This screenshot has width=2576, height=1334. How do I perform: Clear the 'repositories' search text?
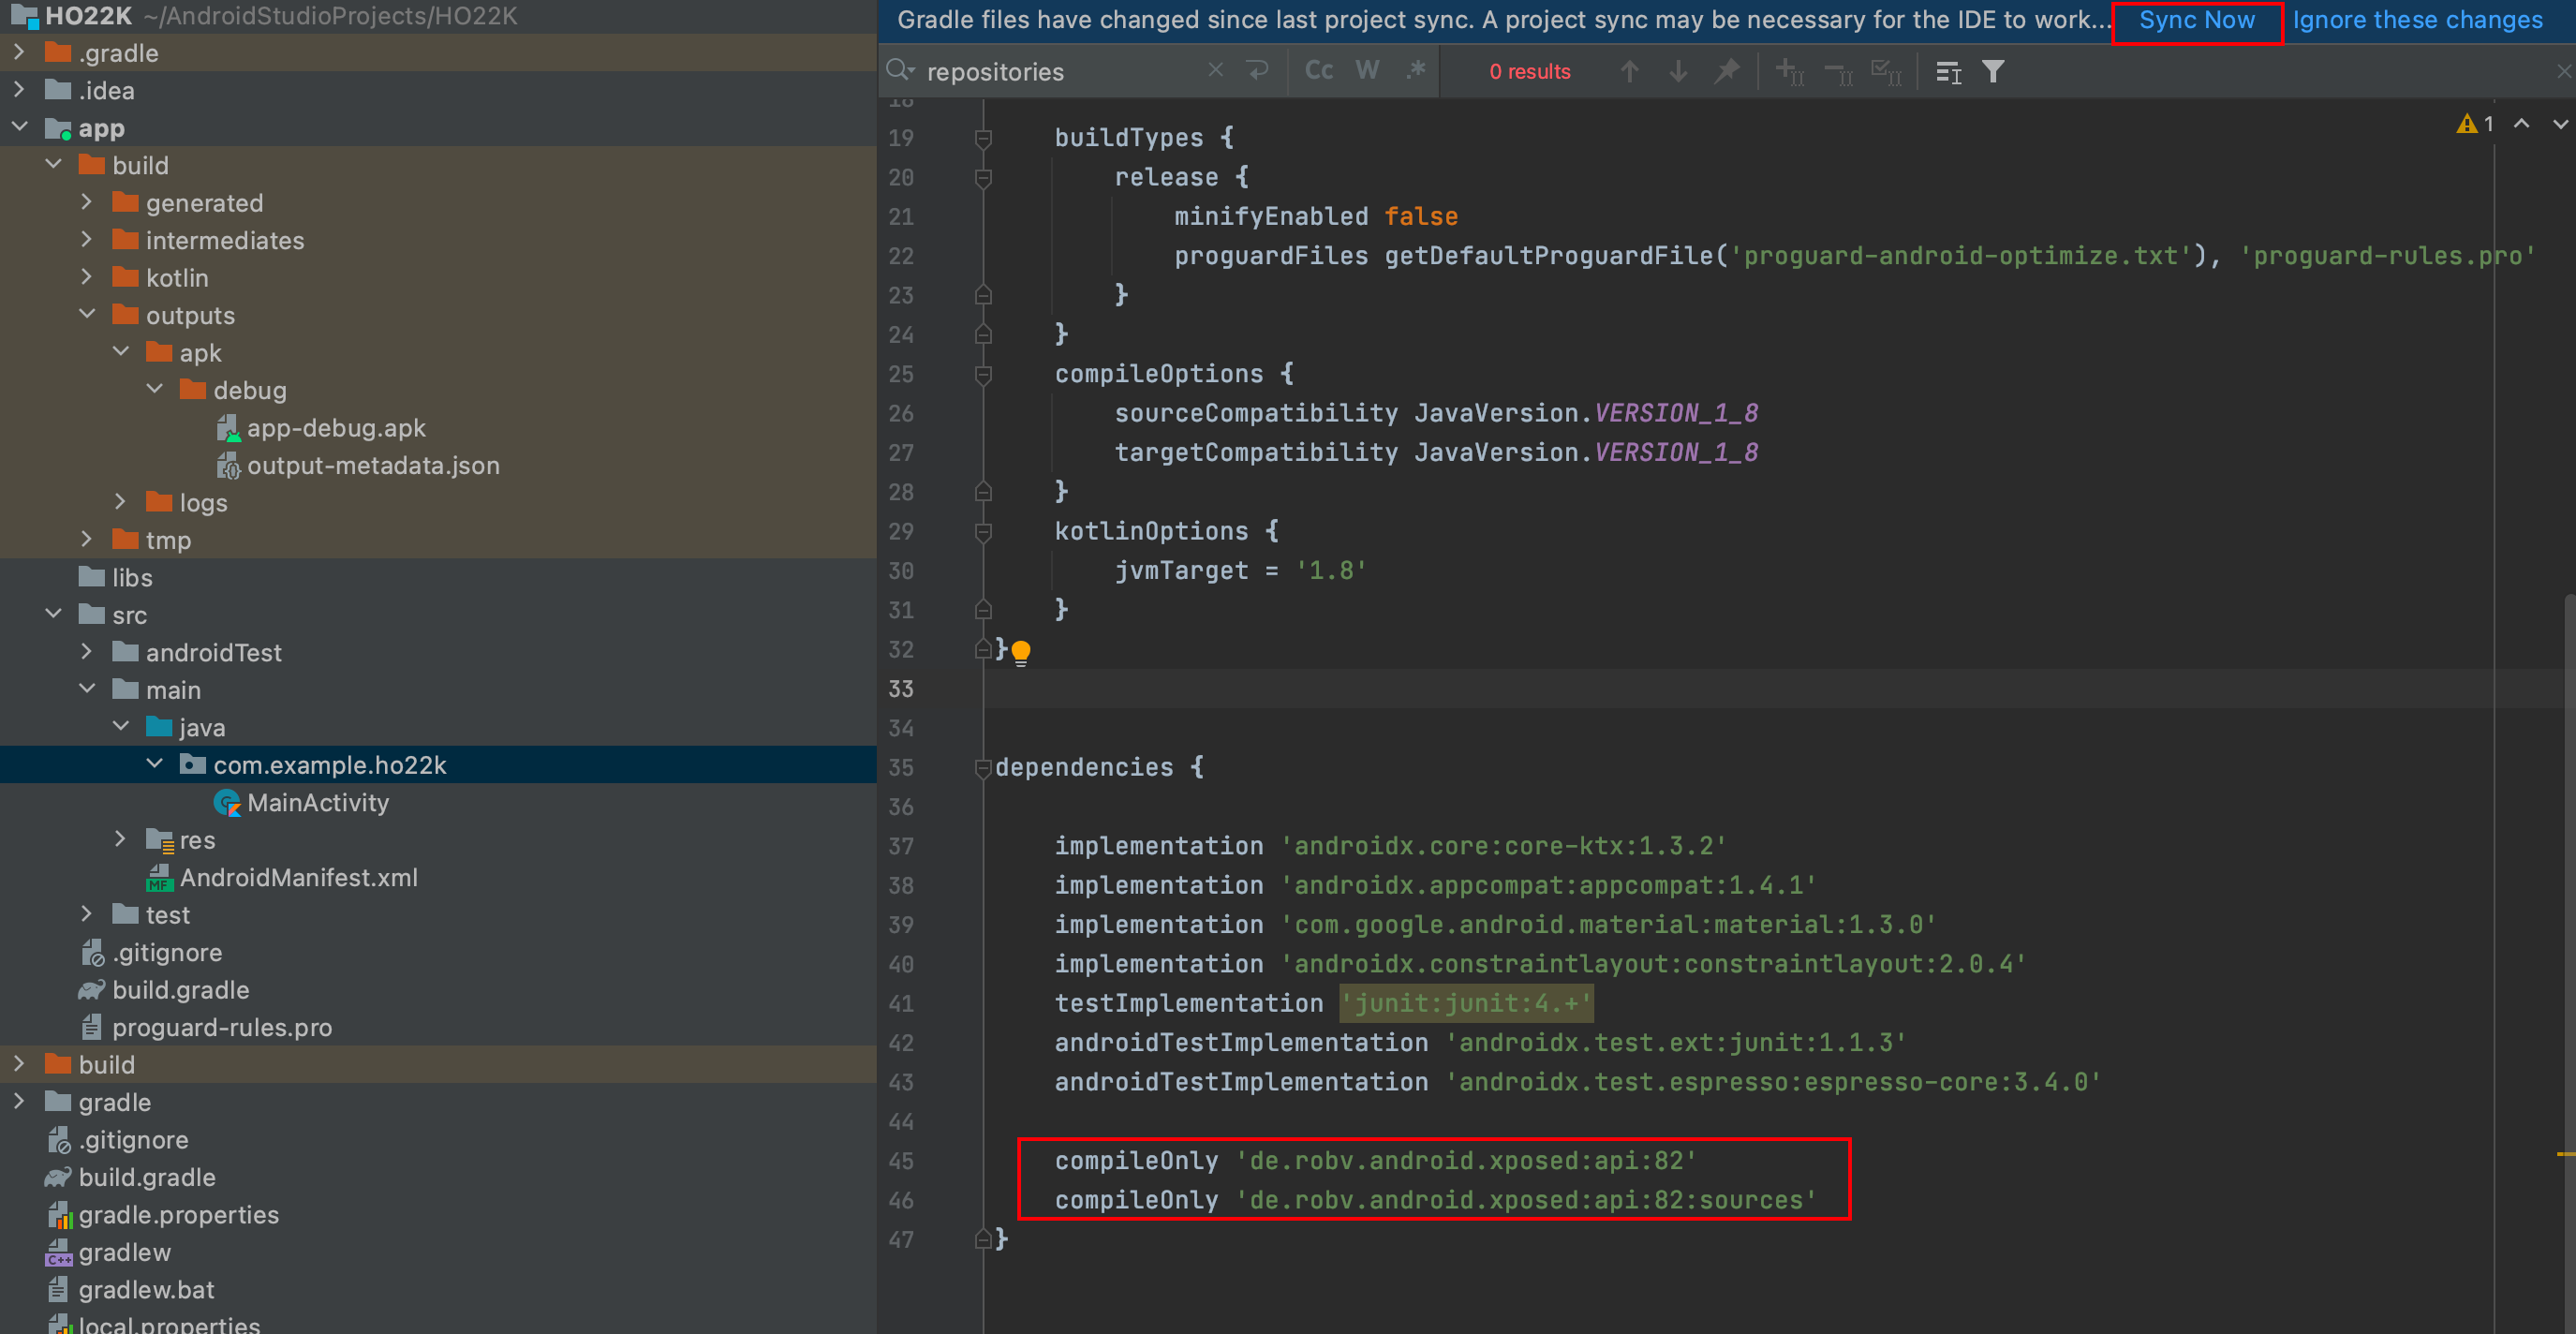pyautogui.click(x=1215, y=71)
